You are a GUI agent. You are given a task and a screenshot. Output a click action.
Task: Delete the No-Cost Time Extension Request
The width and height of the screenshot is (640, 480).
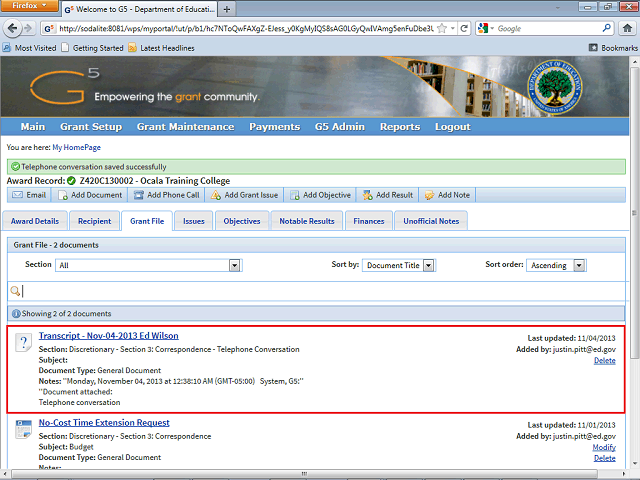pyautogui.click(x=604, y=458)
